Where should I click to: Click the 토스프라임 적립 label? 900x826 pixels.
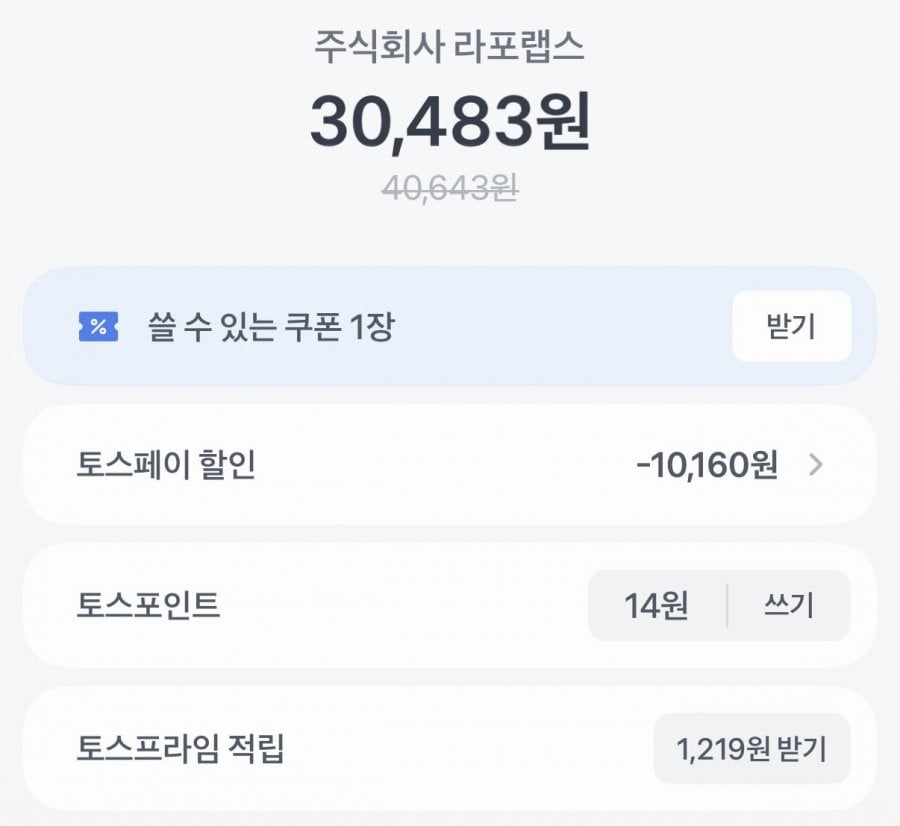[180, 749]
